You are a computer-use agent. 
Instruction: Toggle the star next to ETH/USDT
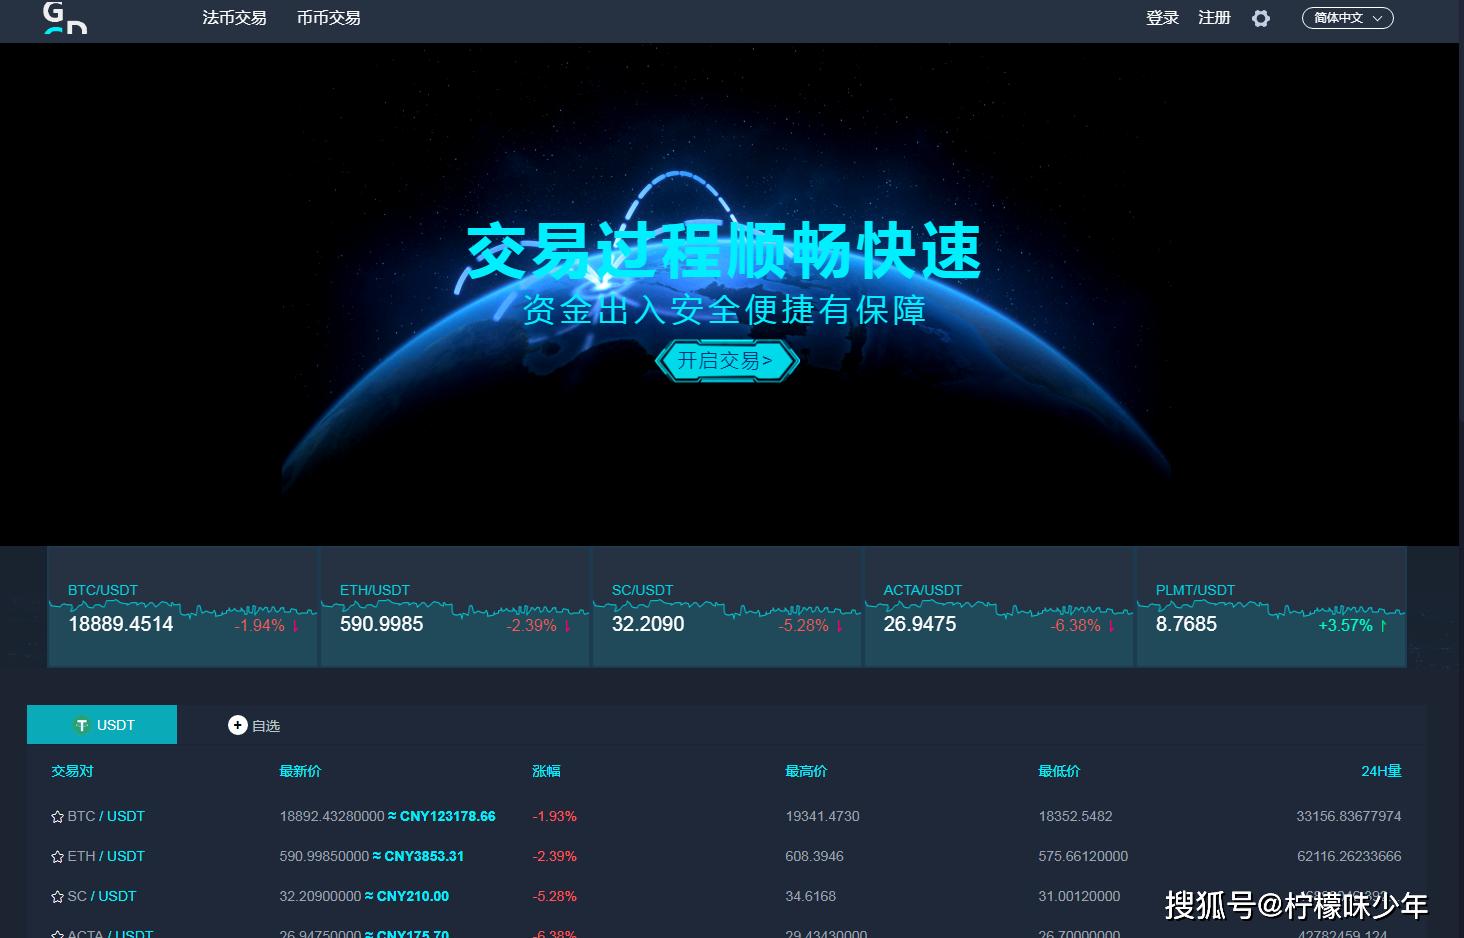(x=56, y=856)
